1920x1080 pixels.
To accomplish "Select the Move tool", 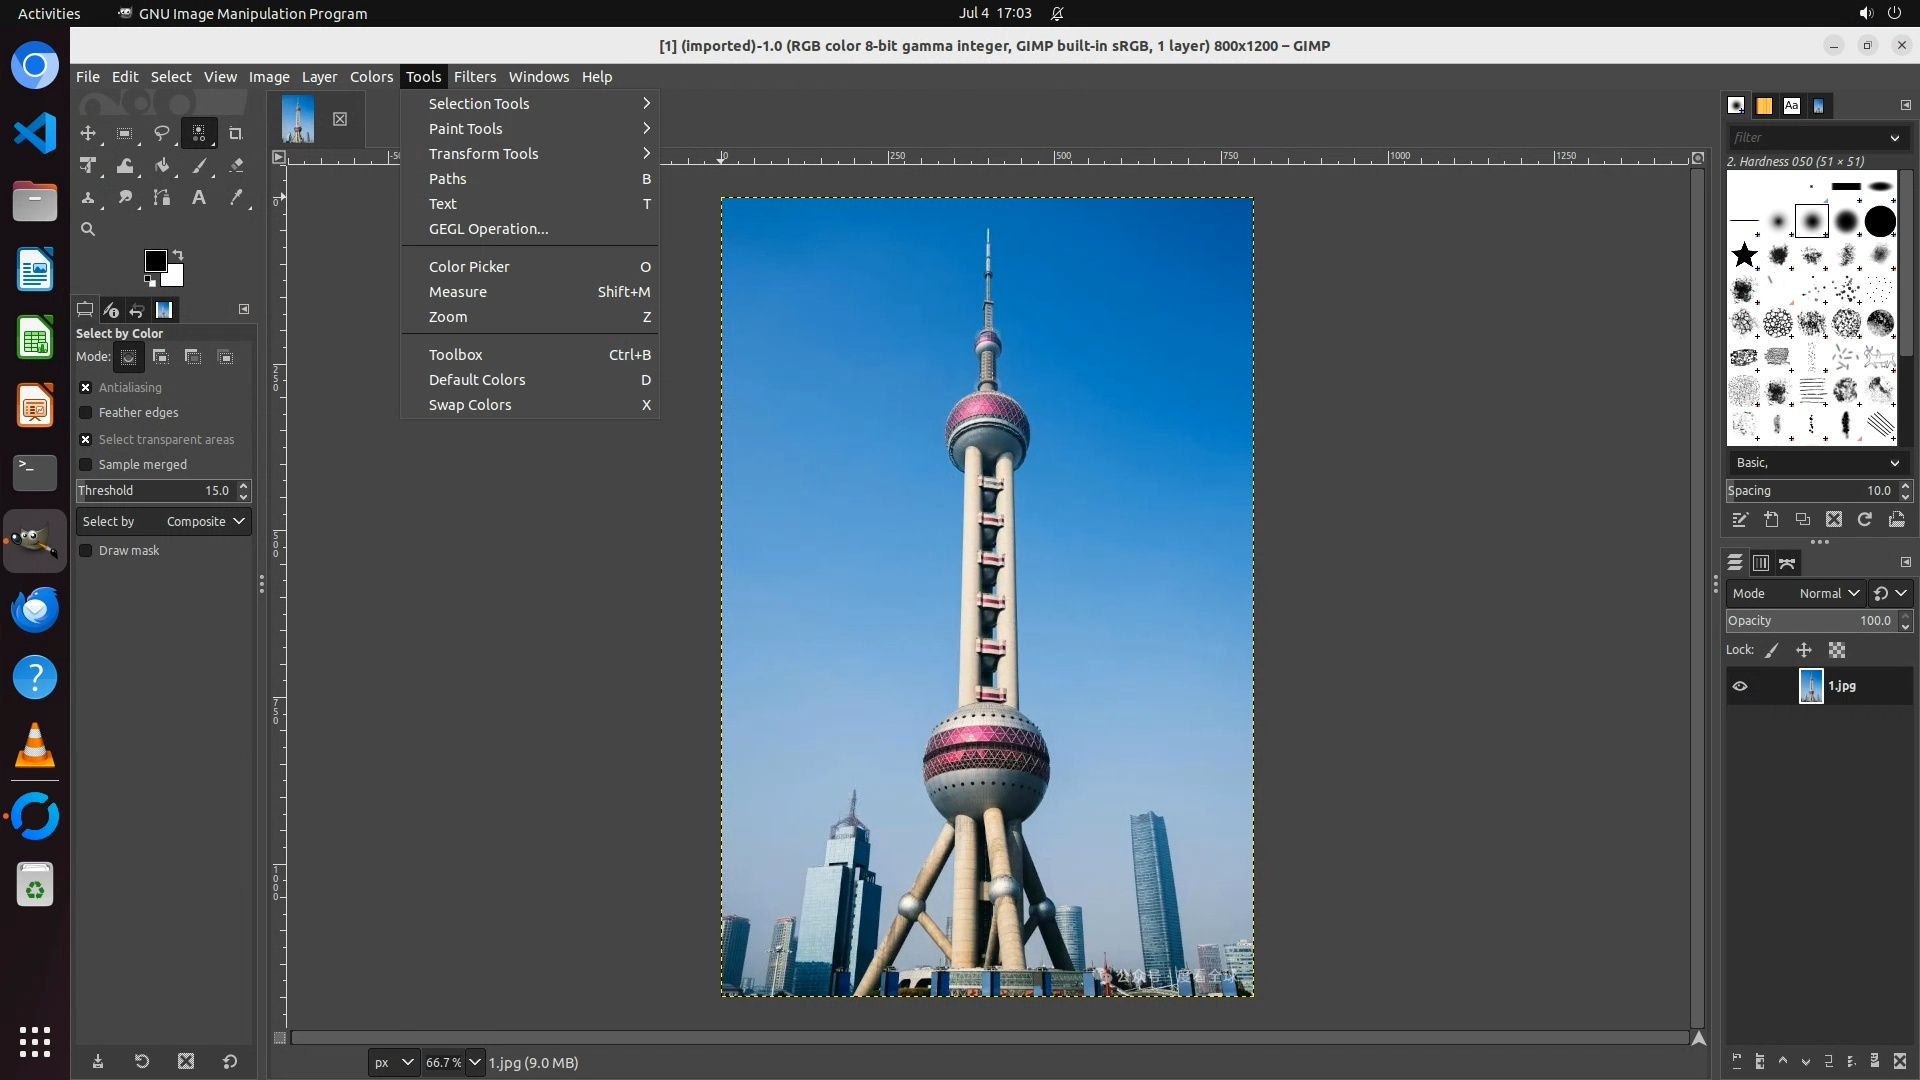I will click(x=88, y=133).
